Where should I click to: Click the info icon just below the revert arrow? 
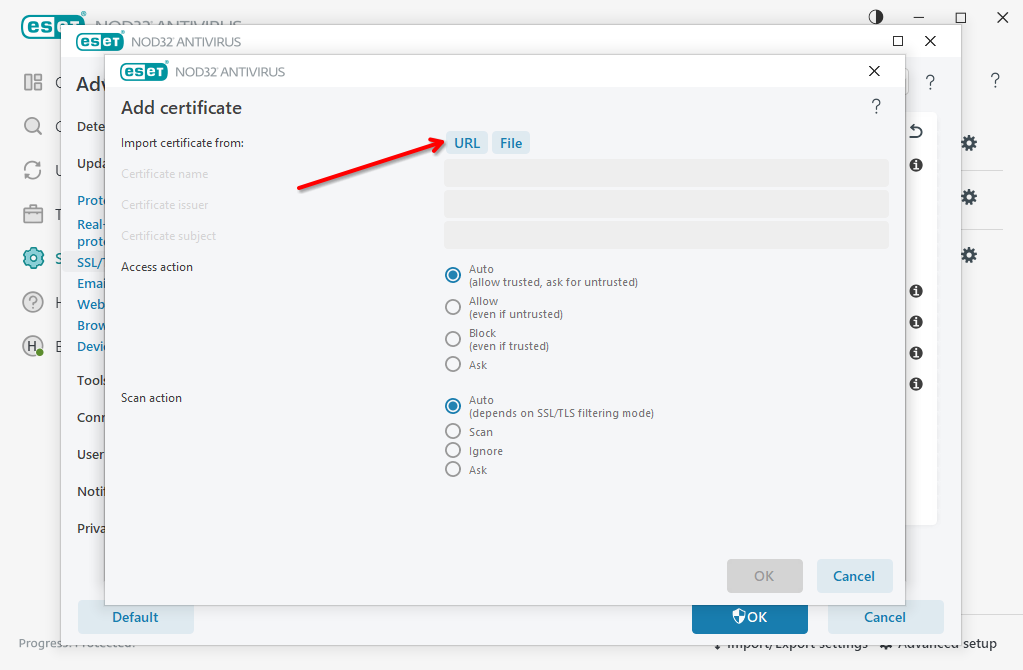[x=916, y=165]
